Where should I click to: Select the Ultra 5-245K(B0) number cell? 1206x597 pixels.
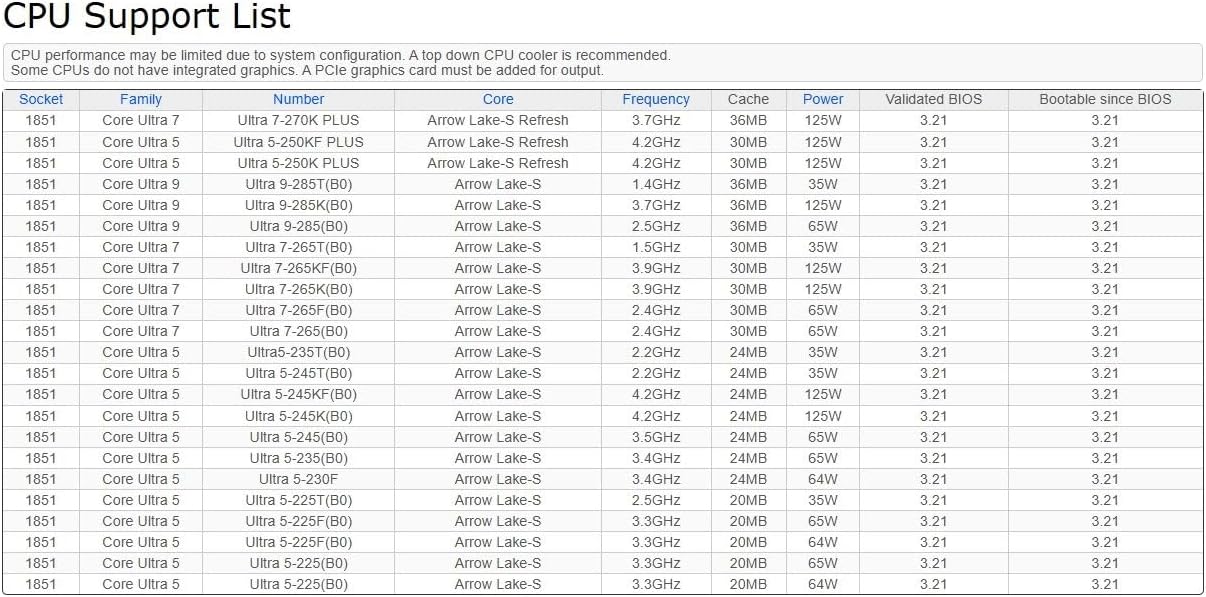pos(299,416)
